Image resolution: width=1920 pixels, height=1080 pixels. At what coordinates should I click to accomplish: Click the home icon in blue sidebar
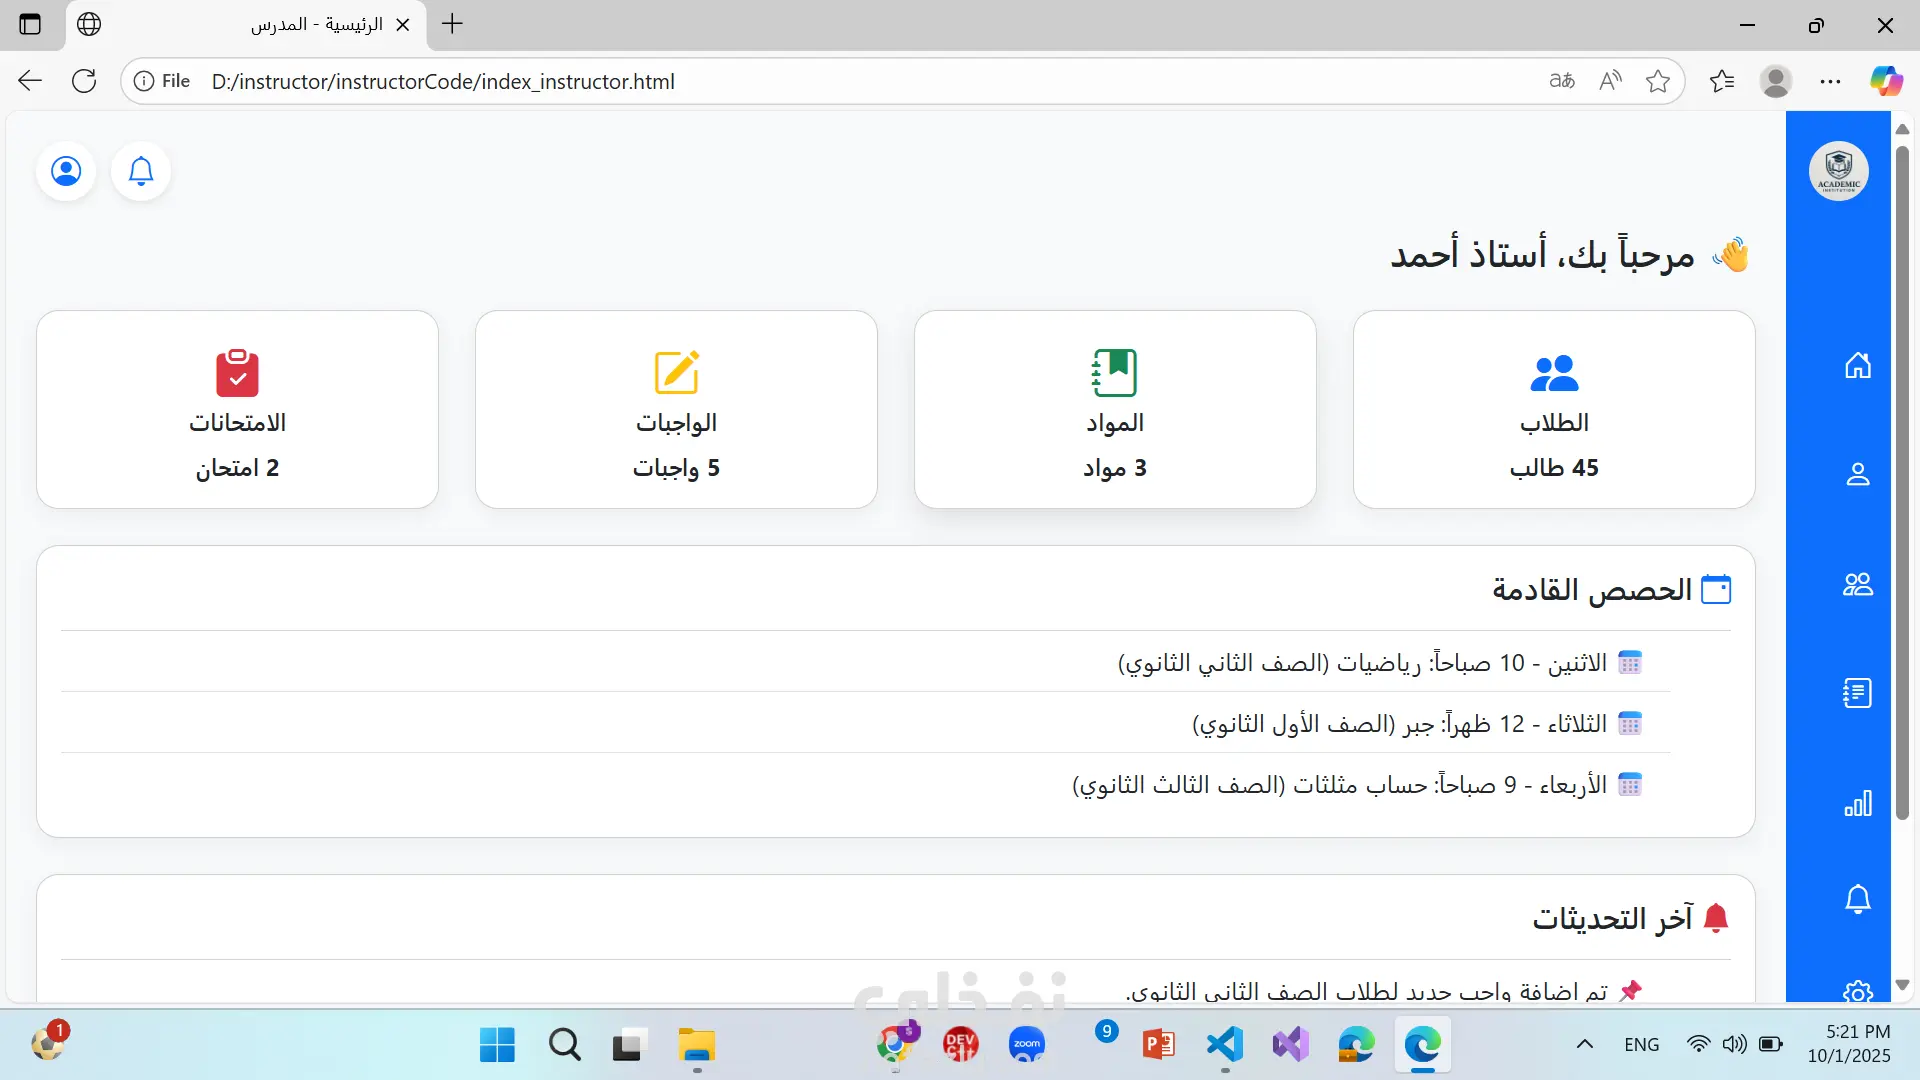point(1857,366)
